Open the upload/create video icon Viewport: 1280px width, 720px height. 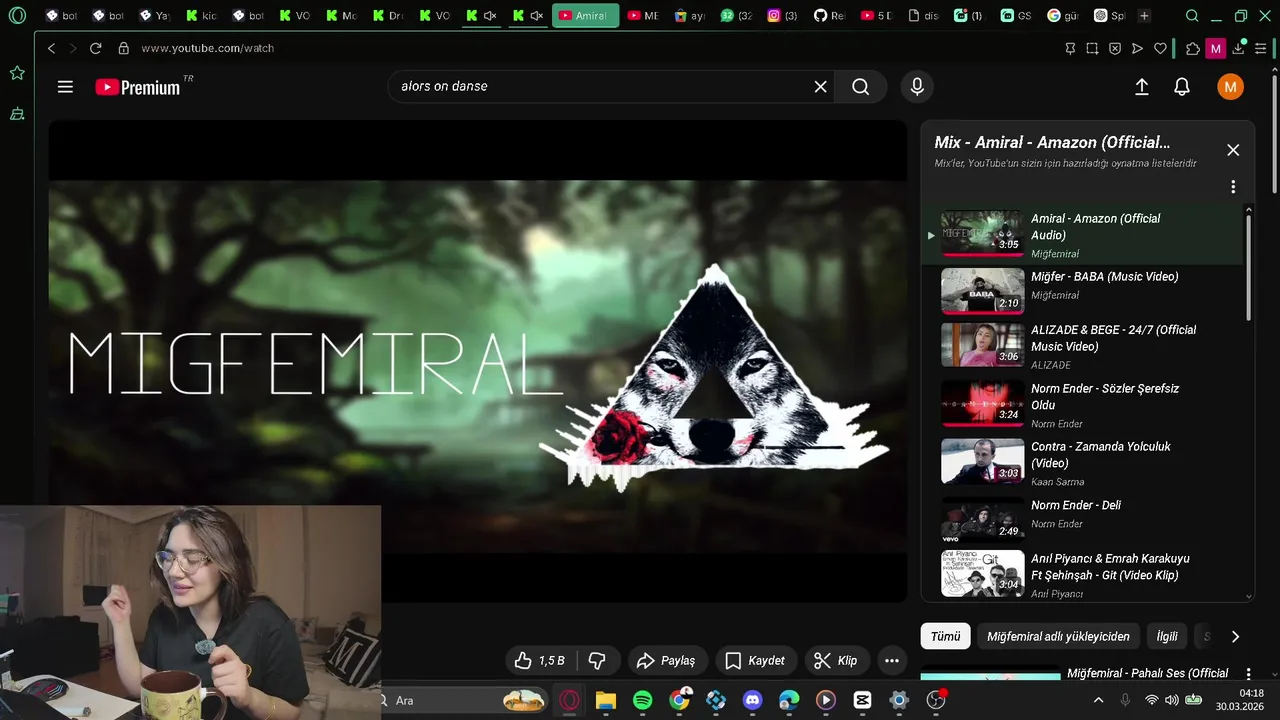click(x=1141, y=87)
